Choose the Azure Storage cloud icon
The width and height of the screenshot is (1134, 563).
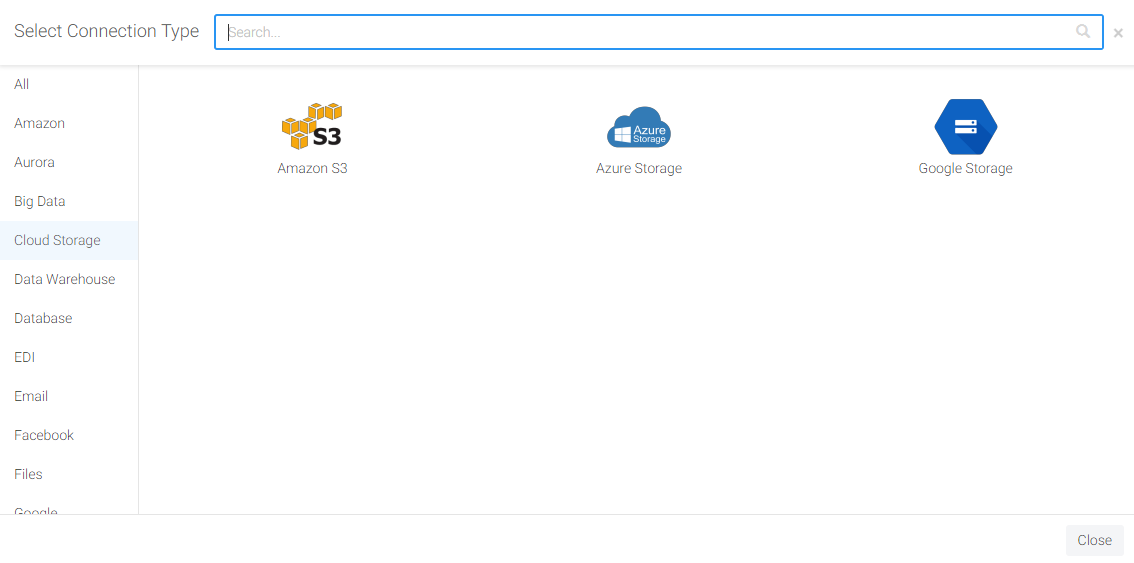[639, 127]
